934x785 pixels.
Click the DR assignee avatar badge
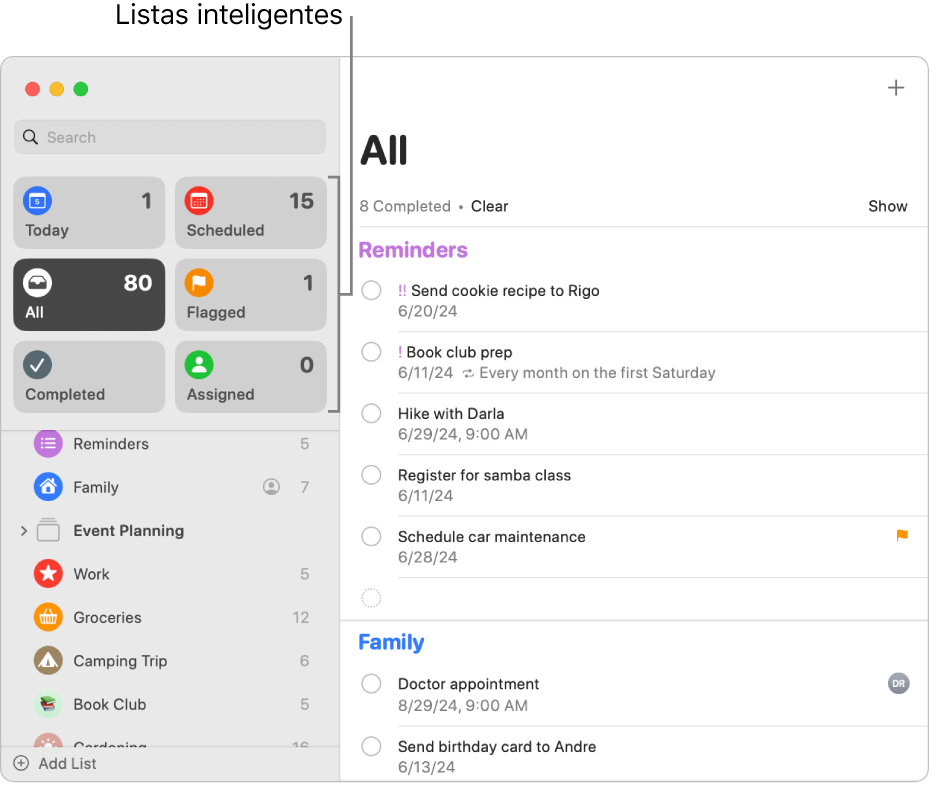pyautogui.click(x=898, y=684)
